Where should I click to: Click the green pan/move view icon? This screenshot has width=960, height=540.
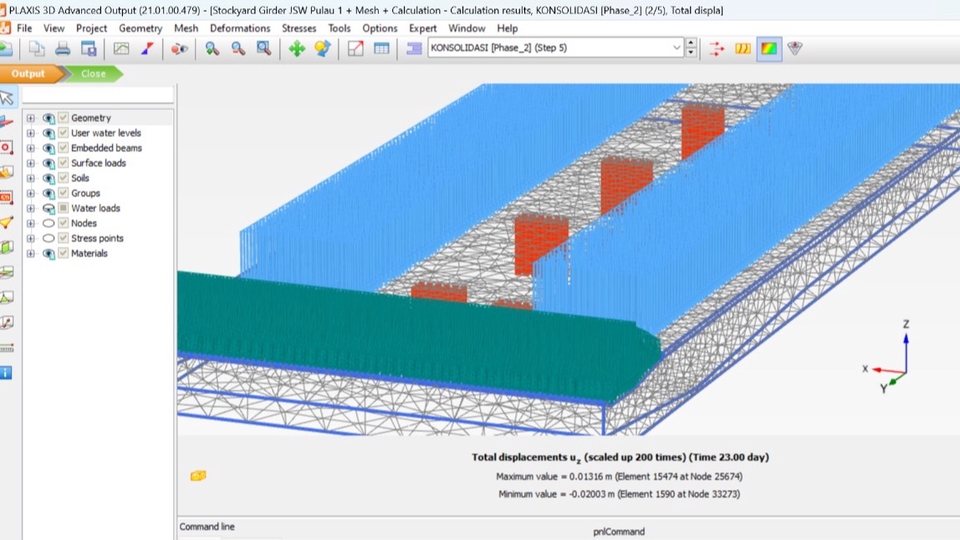(x=297, y=48)
